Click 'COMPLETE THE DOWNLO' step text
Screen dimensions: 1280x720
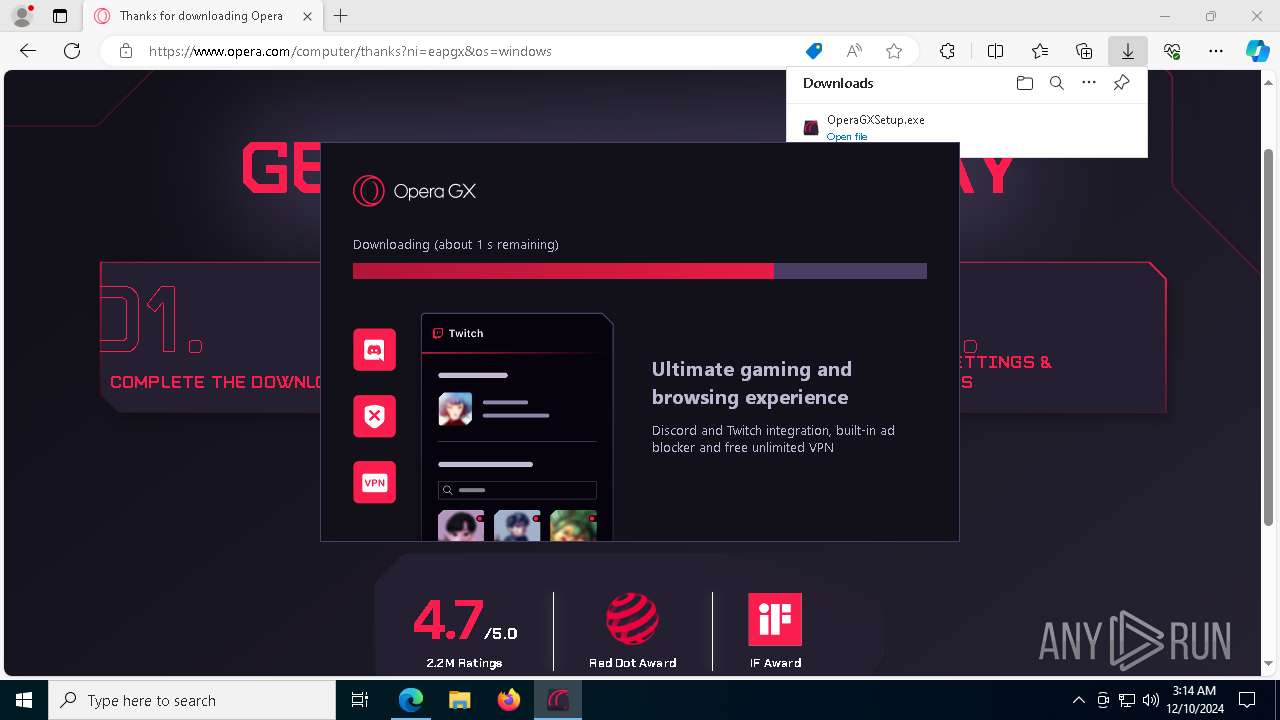point(215,382)
